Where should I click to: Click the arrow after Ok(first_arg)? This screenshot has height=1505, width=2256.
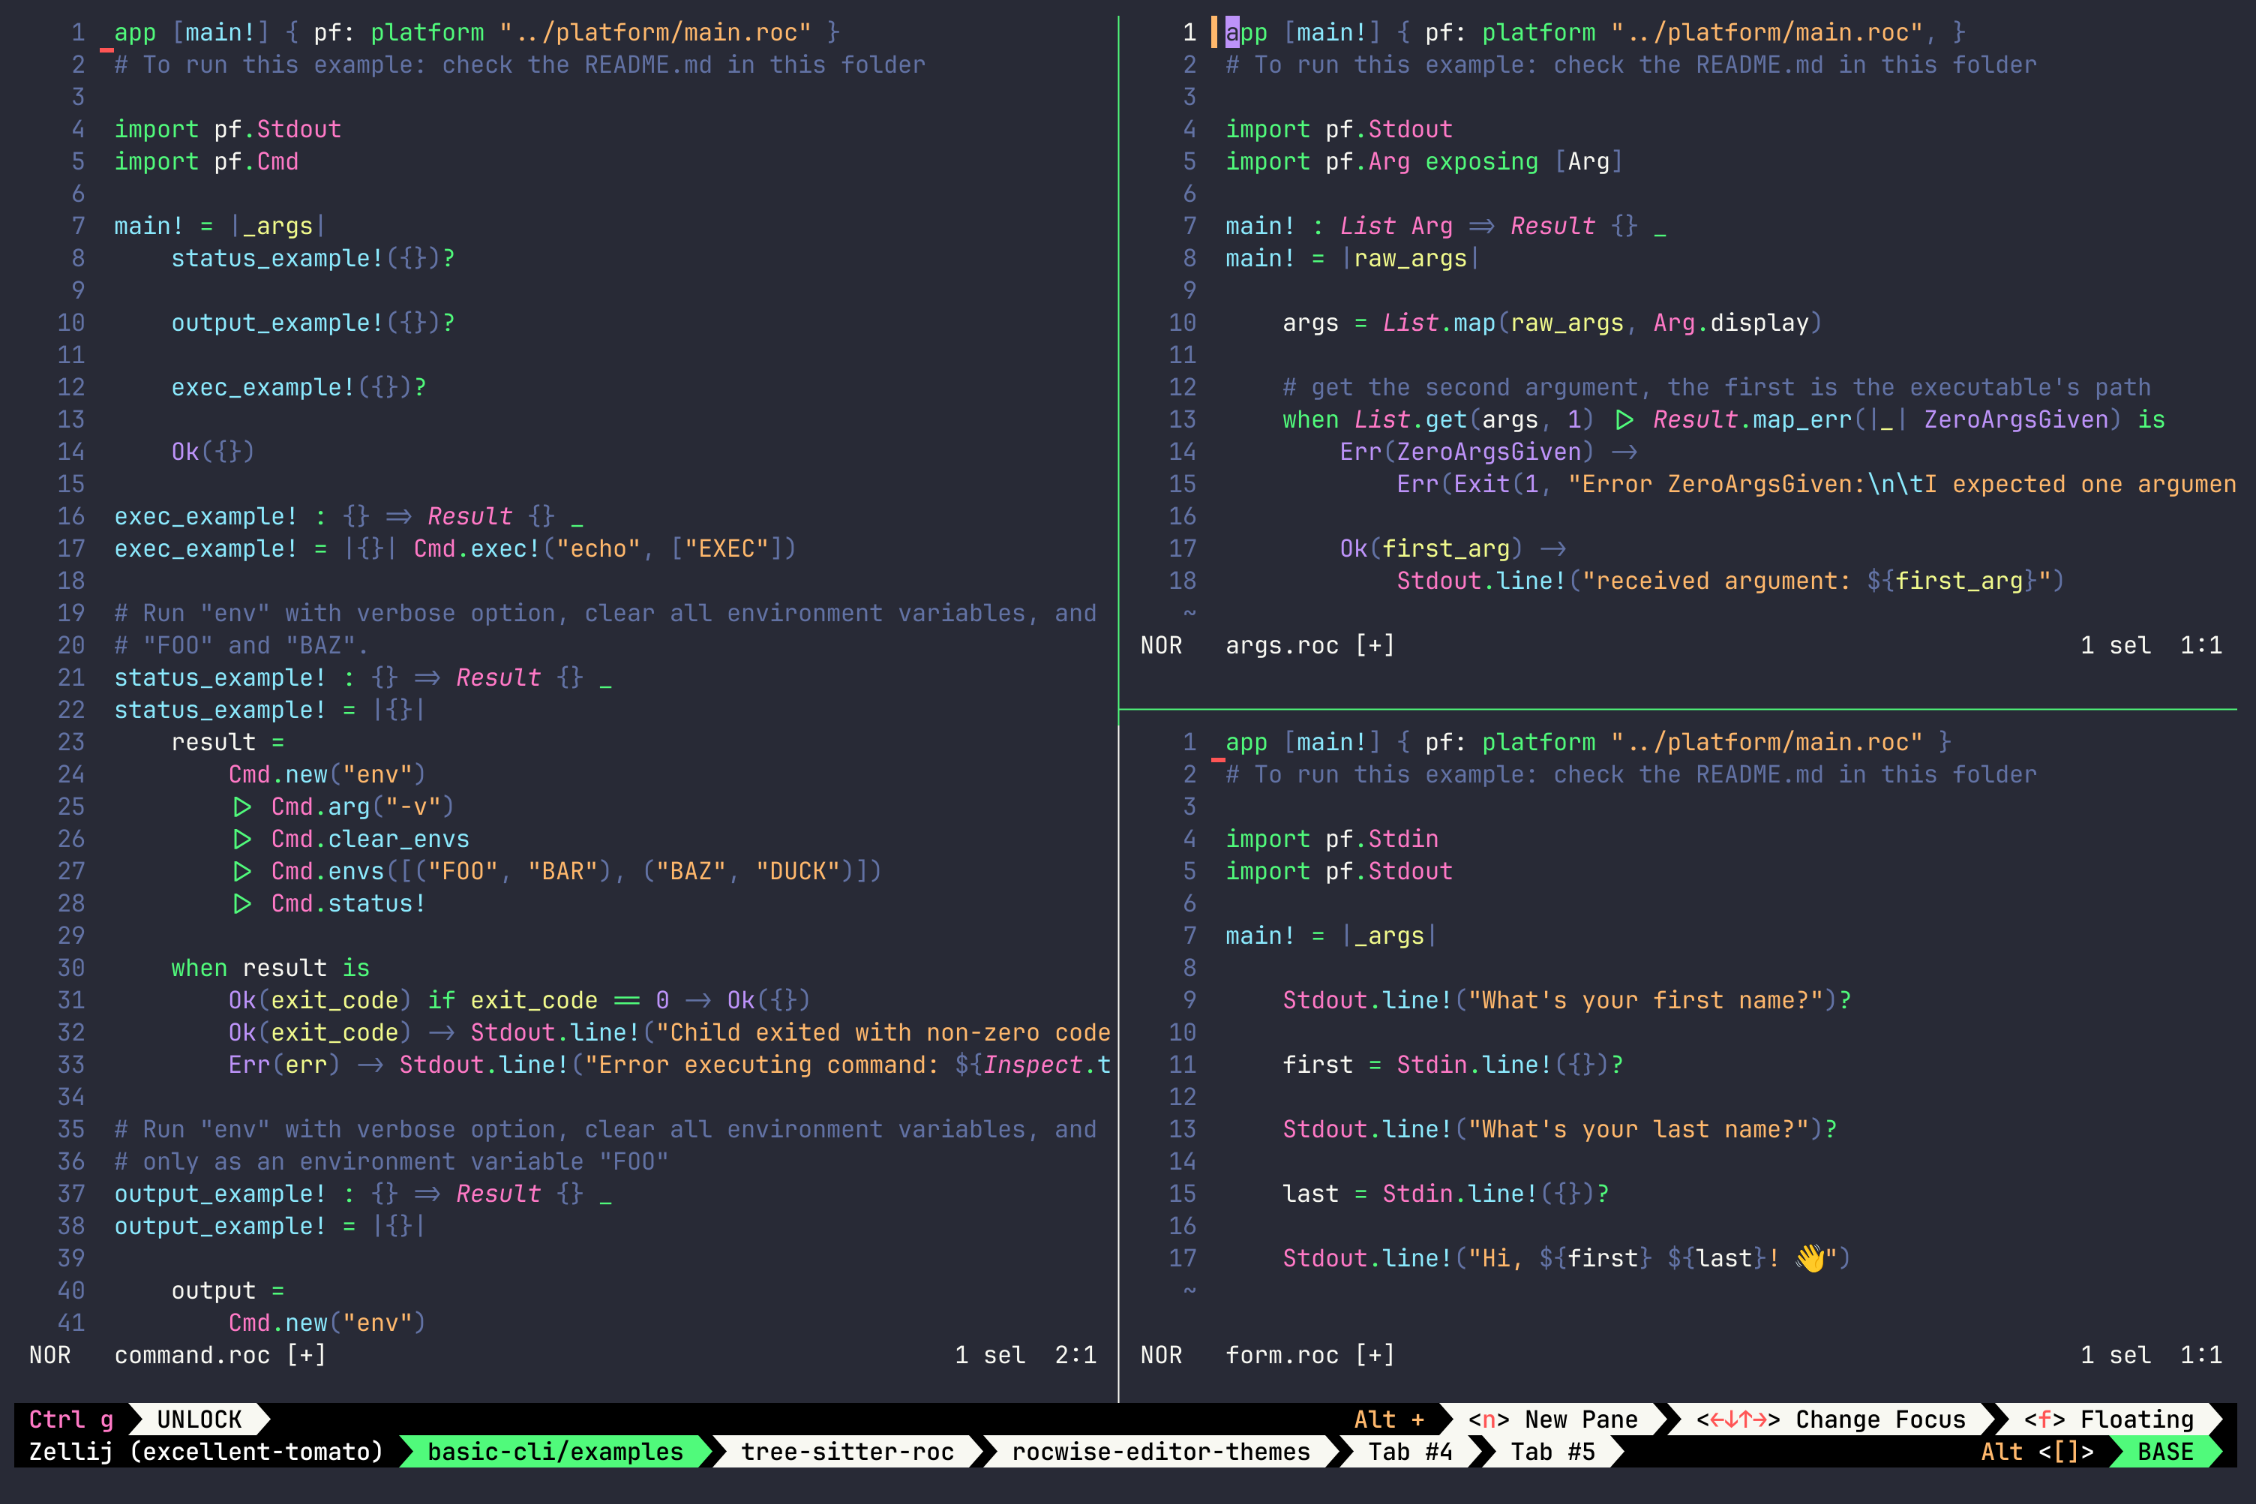(x=1553, y=549)
